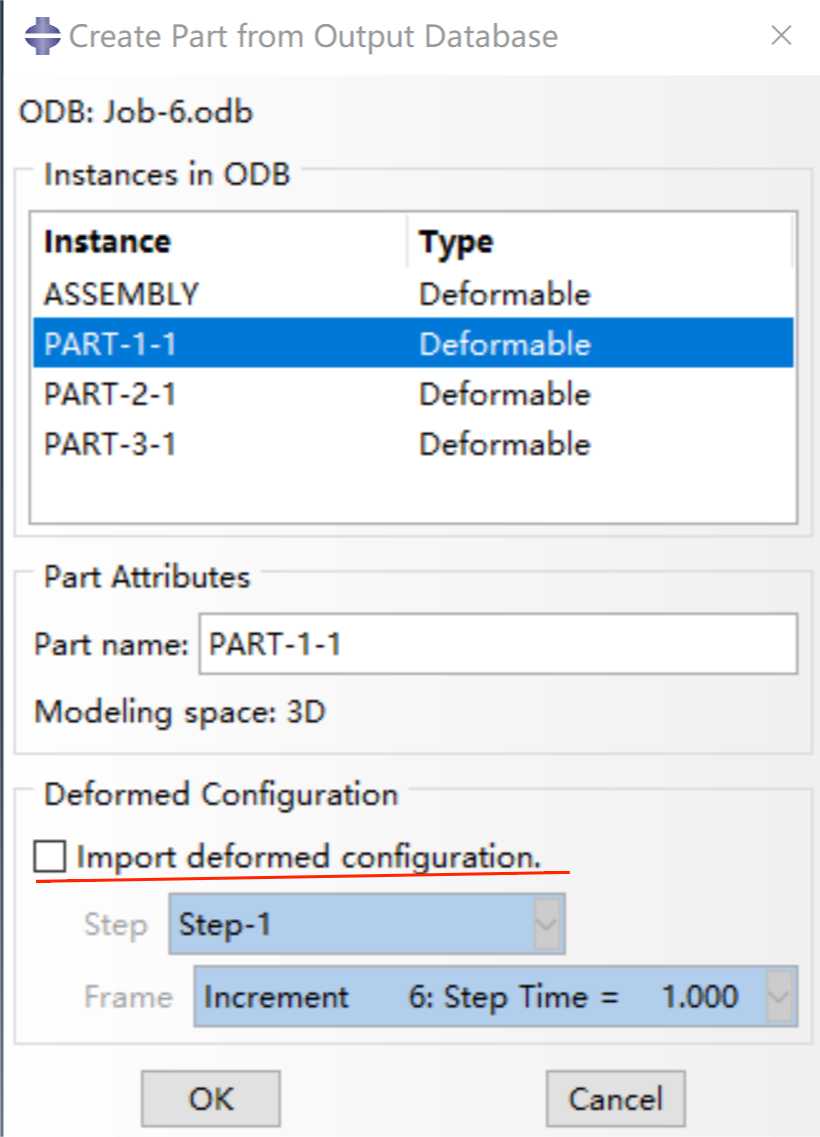Select PART-1-1 in instances list
820x1137 pixels.
pos(413,343)
